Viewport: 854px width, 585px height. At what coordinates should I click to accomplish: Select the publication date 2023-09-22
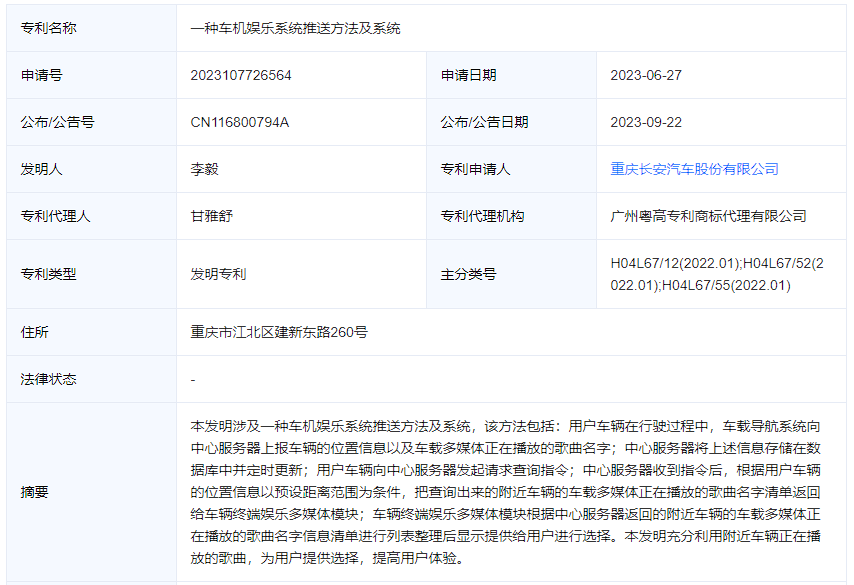pos(646,122)
